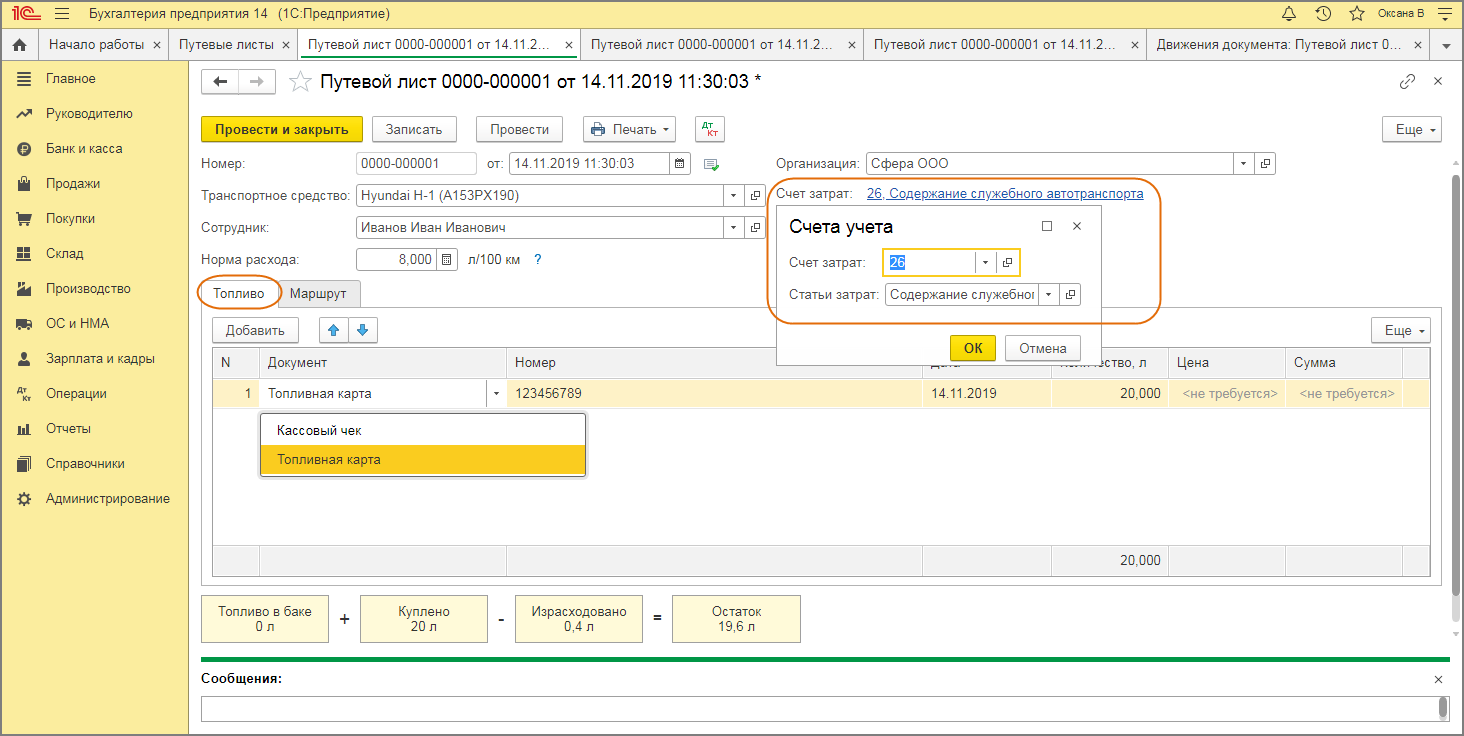1464x736 pixels.
Task: Move row up with blue arrow
Action: (334, 330)
